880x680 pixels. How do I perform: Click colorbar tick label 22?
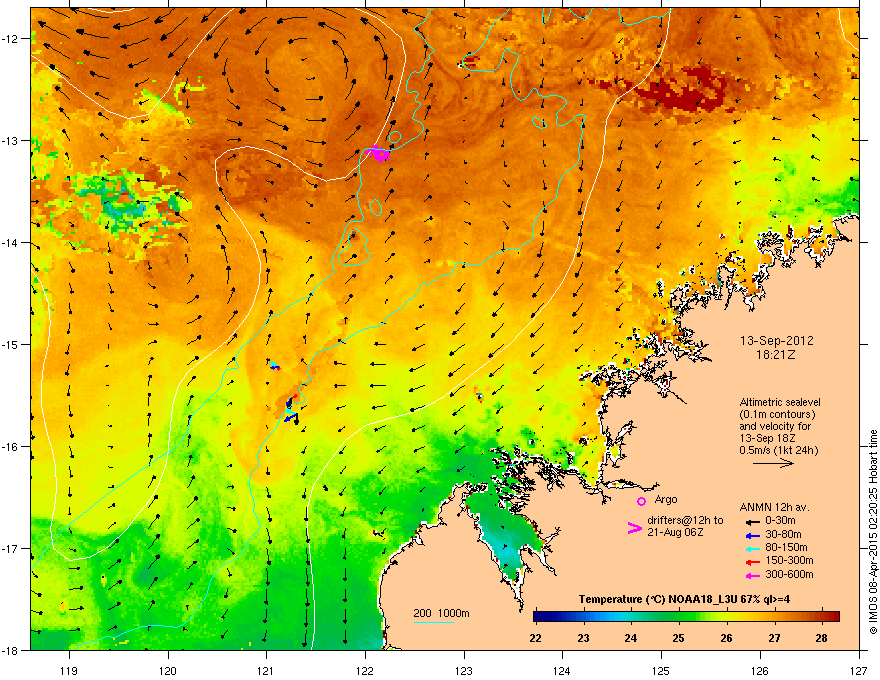click(x=535, y=638)
